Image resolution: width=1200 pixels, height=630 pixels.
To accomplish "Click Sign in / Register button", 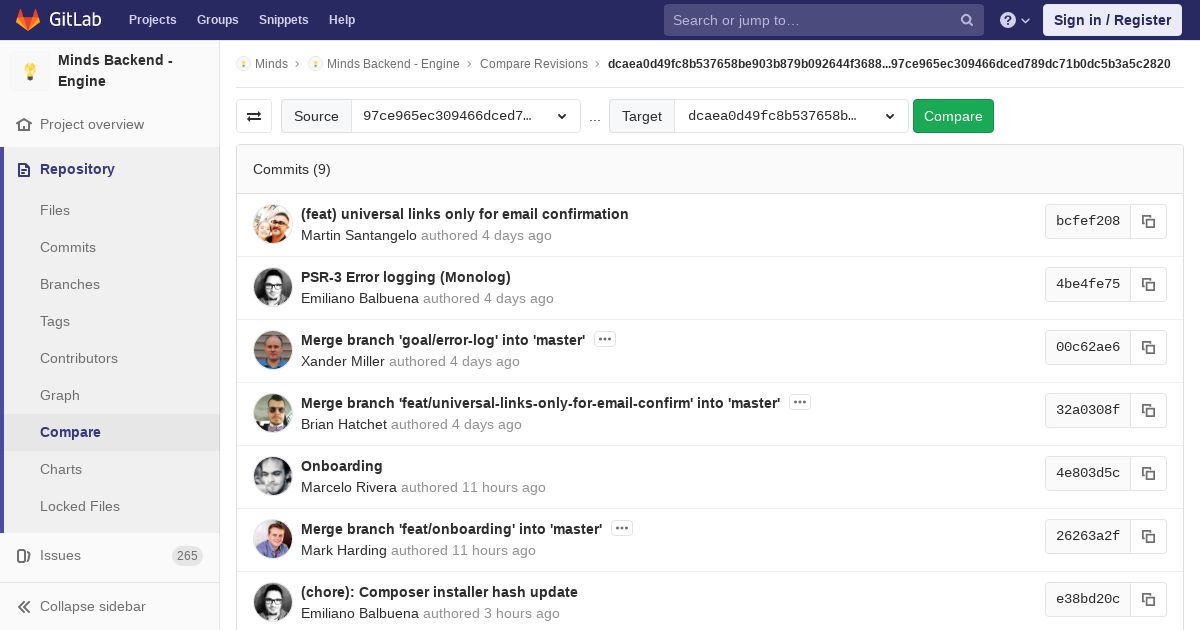I will coord(1112,20).
